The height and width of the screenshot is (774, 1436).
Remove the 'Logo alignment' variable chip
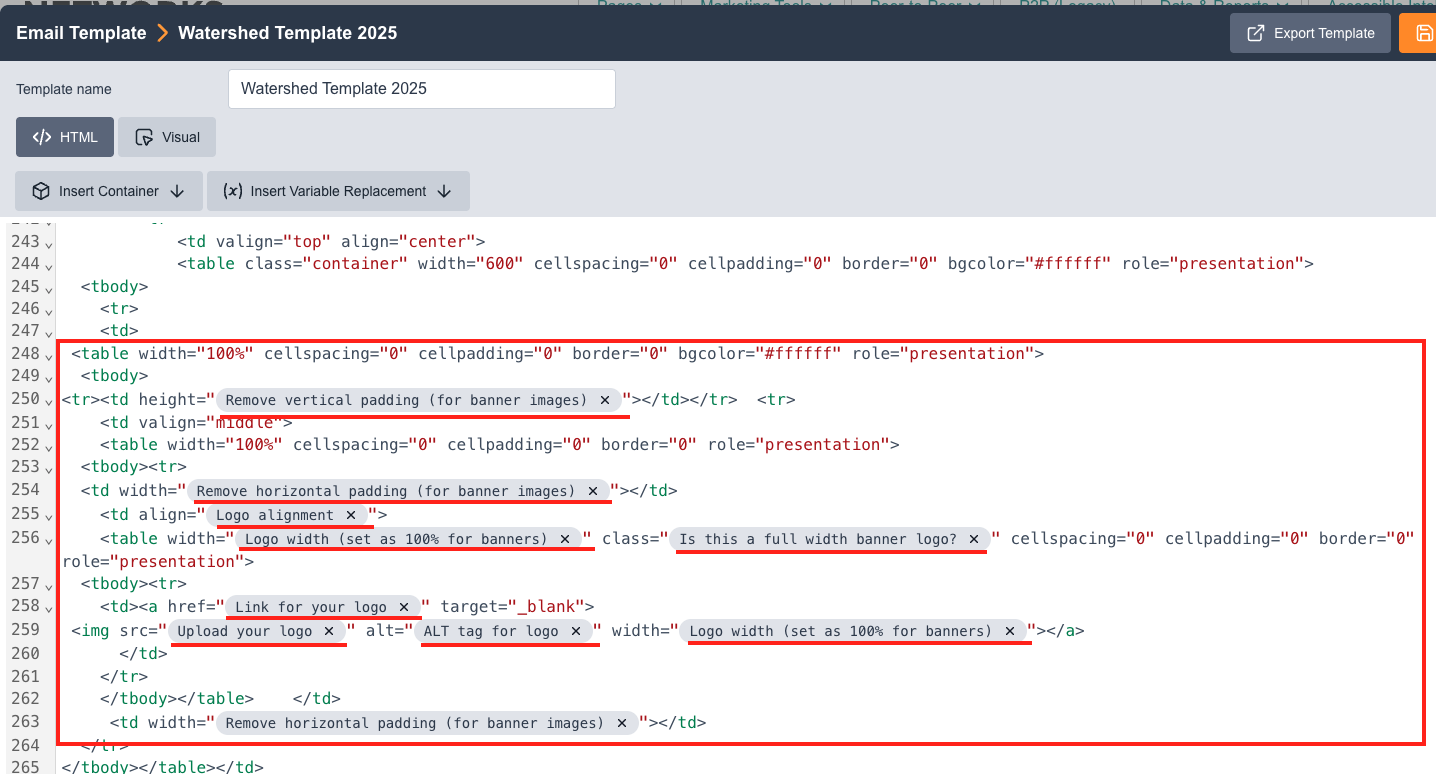351,515
